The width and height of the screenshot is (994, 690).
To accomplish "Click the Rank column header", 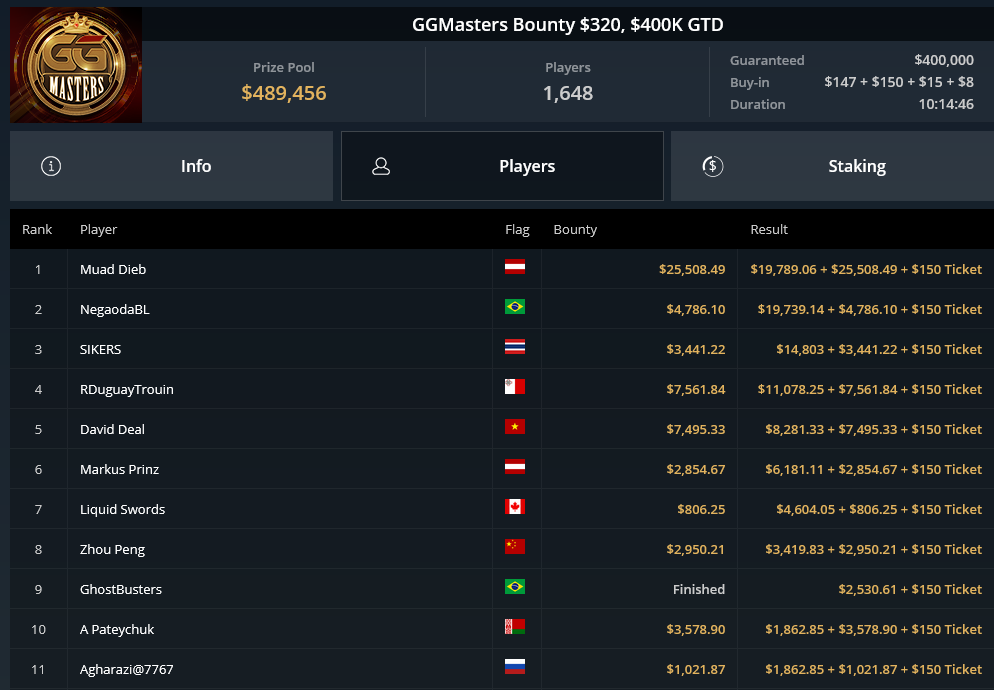I will pos(37,229).
